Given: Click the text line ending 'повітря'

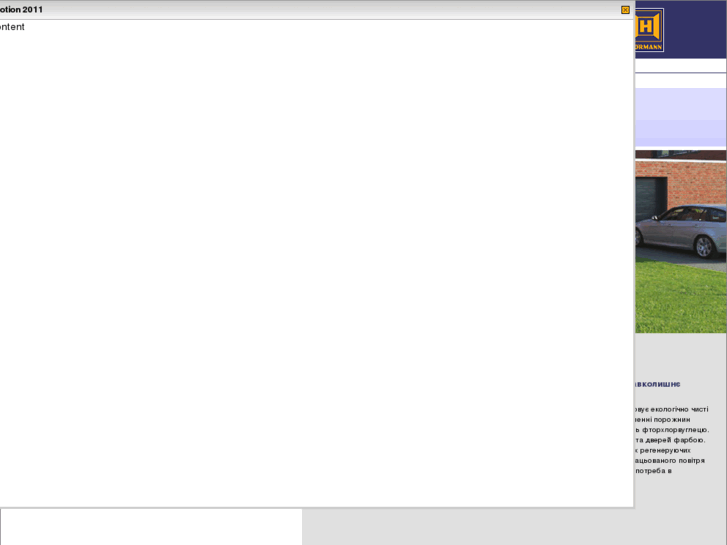Looking at the screenshot, I should coord(670,460).
